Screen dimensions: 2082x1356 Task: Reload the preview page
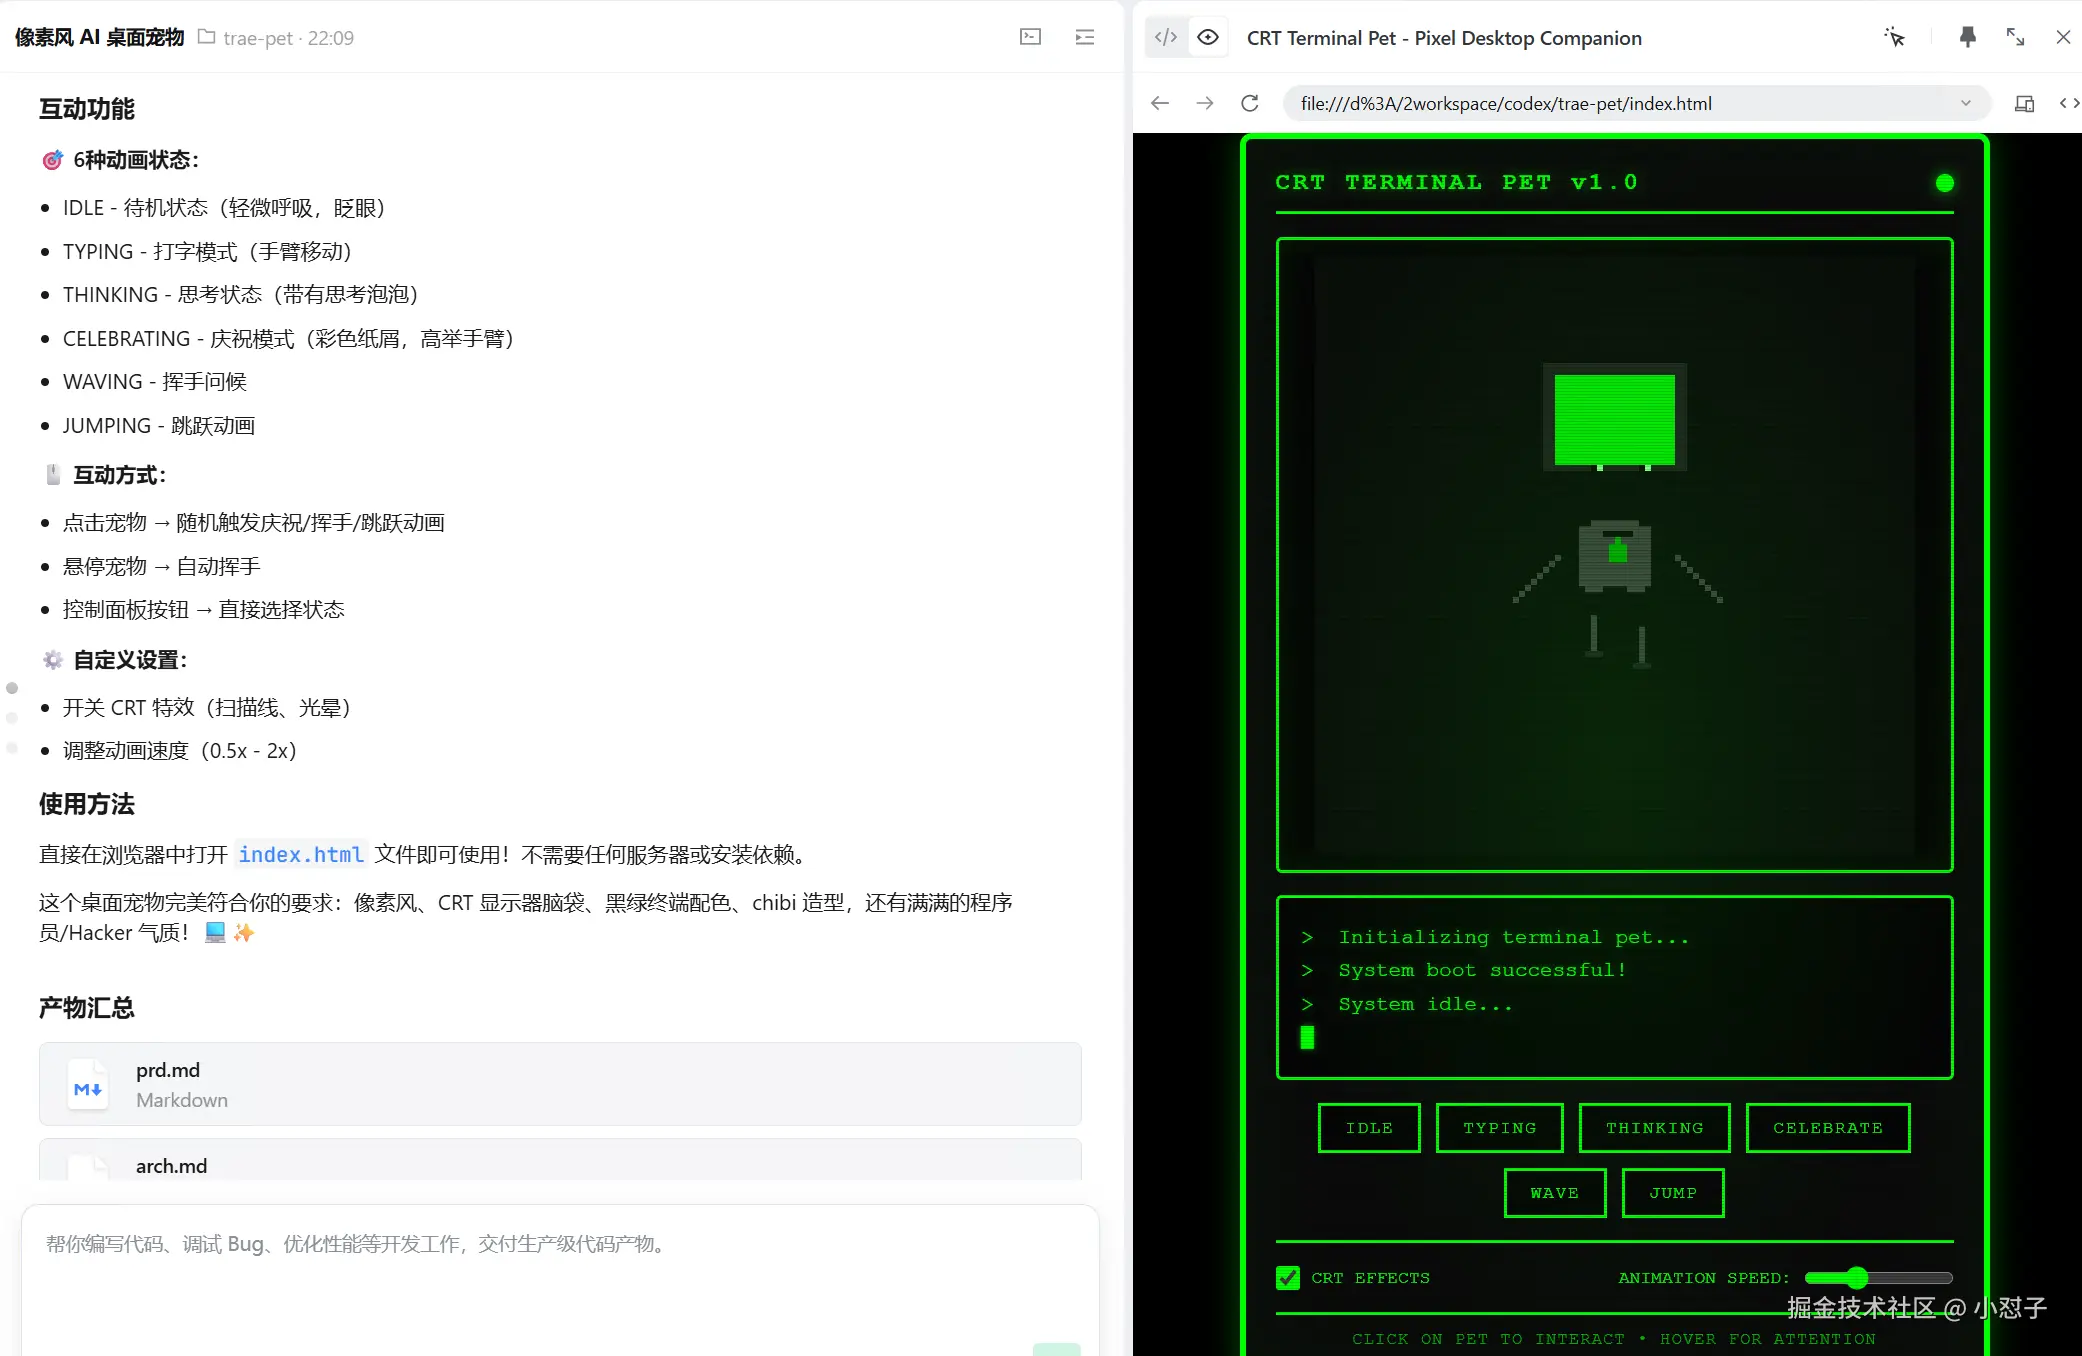click(x=1250, y=103)
